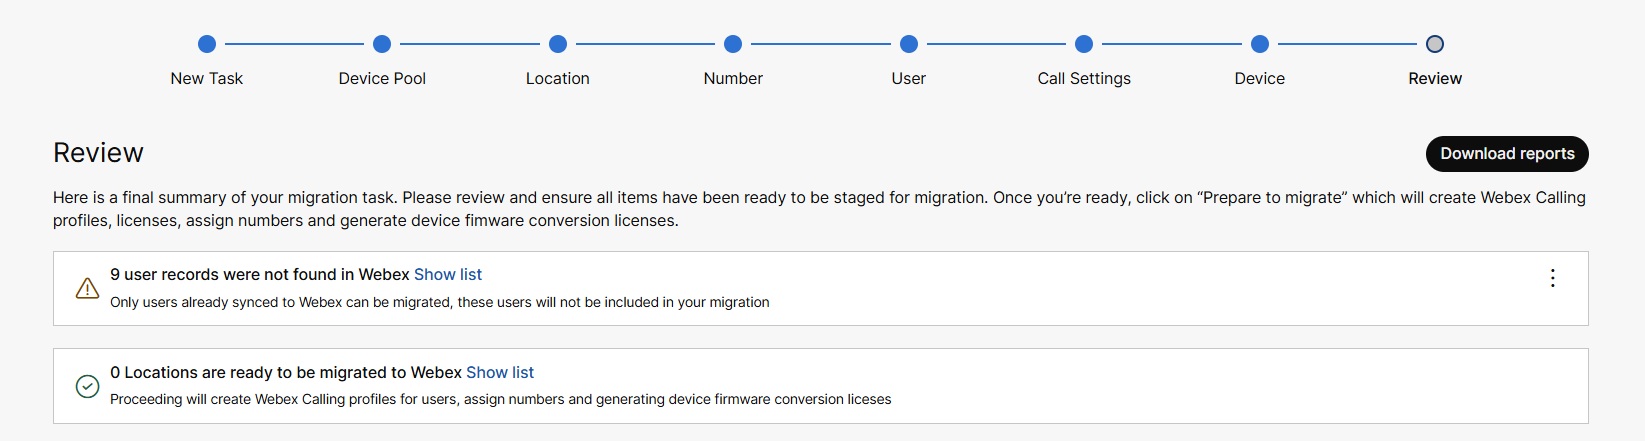Click the Download reports button

click(1507, 154)
